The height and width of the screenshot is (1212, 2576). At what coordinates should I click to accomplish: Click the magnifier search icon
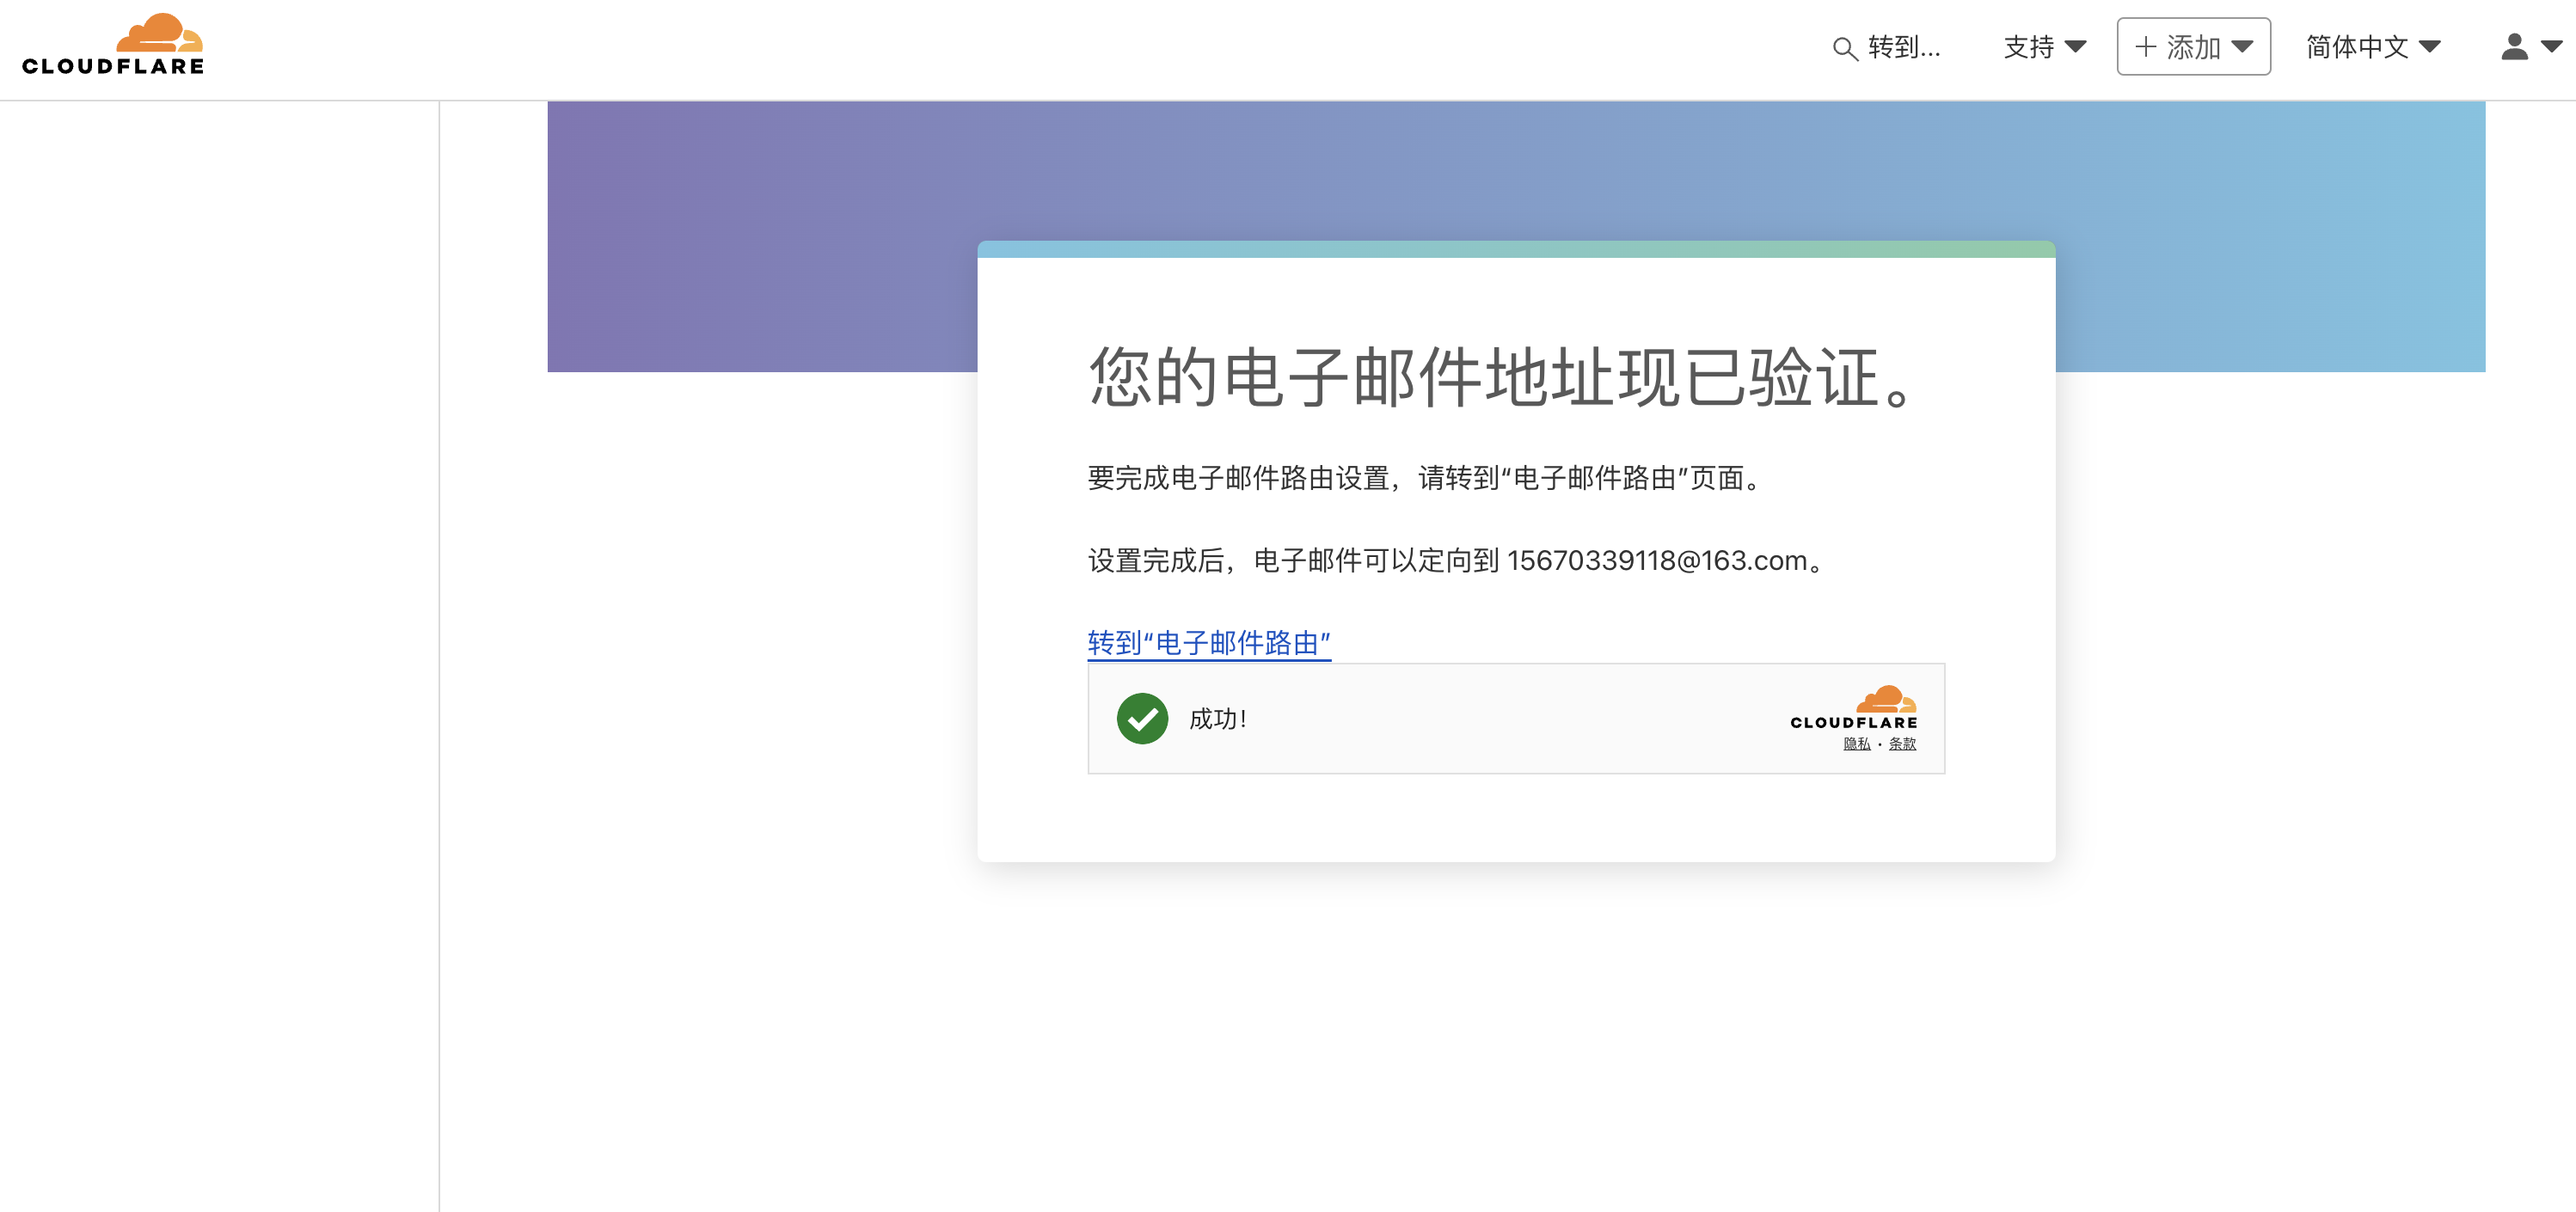[x=1844, y=48]
